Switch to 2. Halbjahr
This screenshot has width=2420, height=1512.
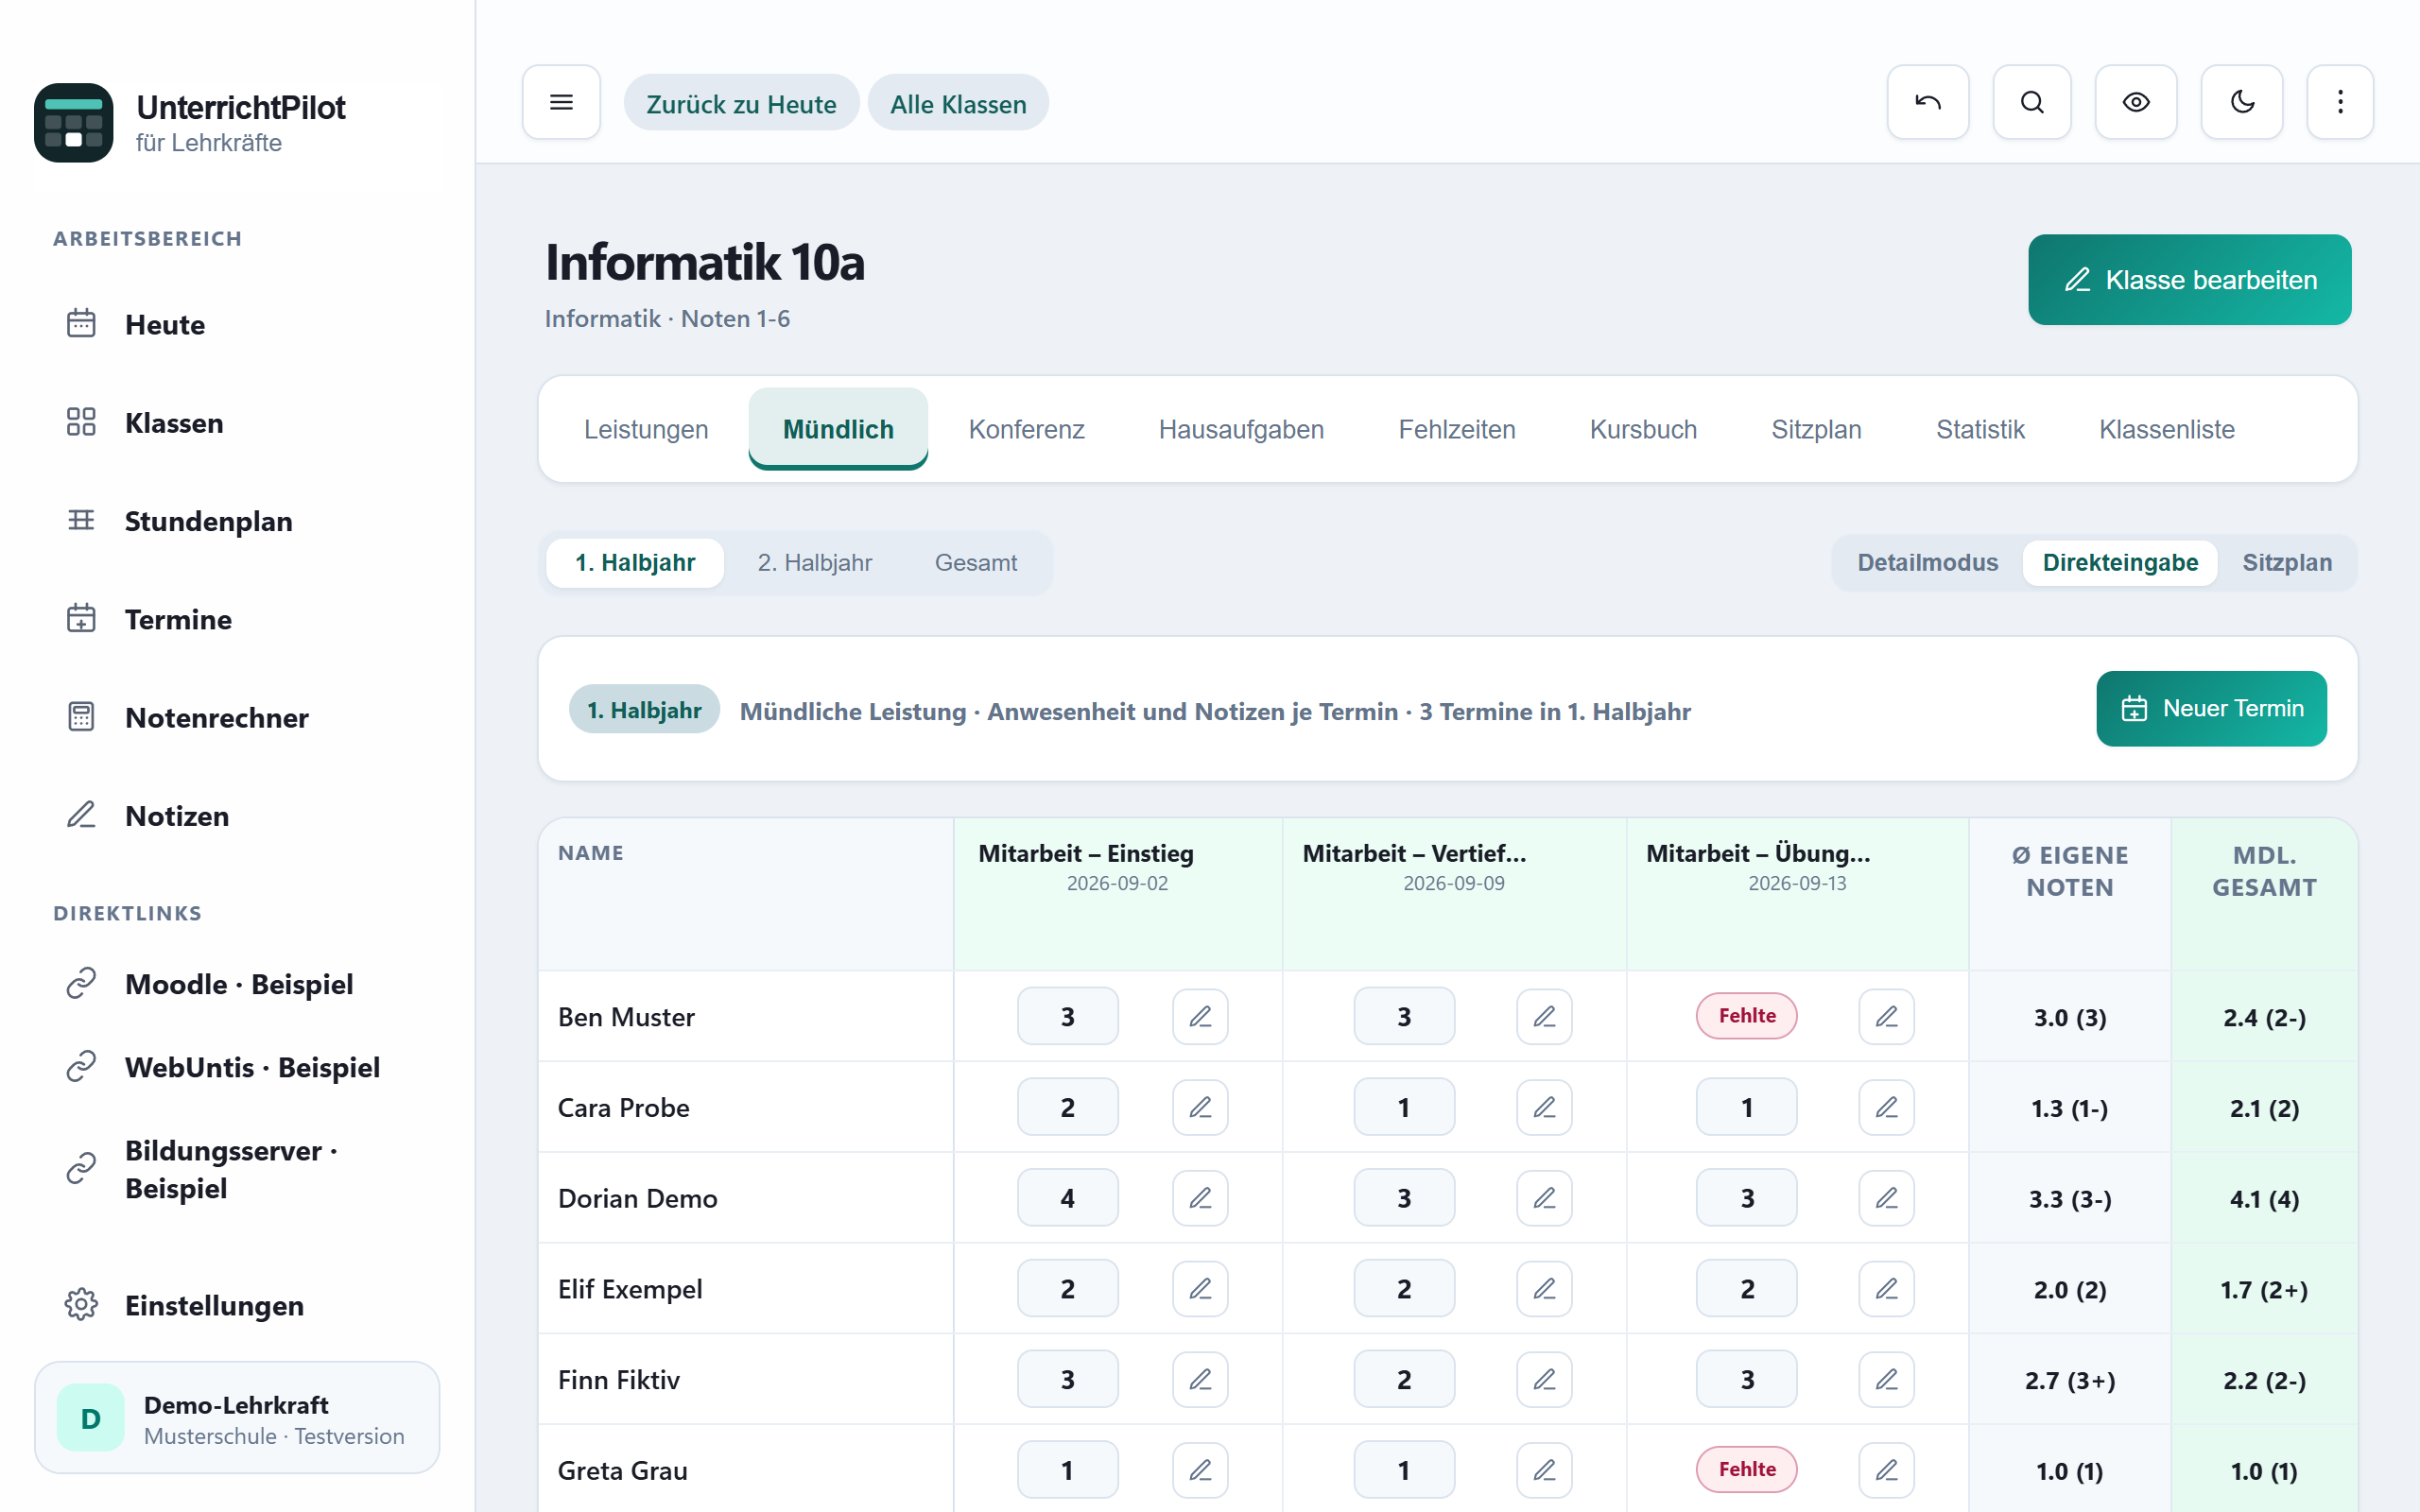[x=814, y=563]
